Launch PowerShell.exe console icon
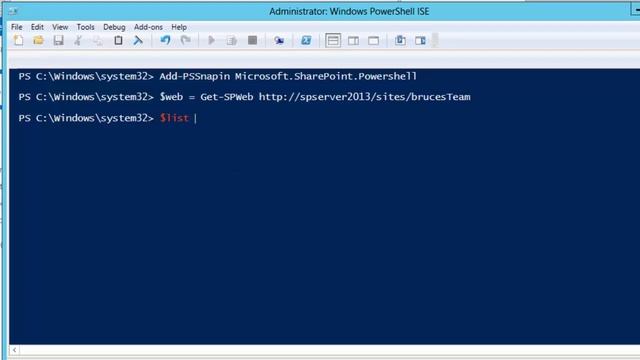The height and width of the screenshot is (360, 640). point(306,40)
